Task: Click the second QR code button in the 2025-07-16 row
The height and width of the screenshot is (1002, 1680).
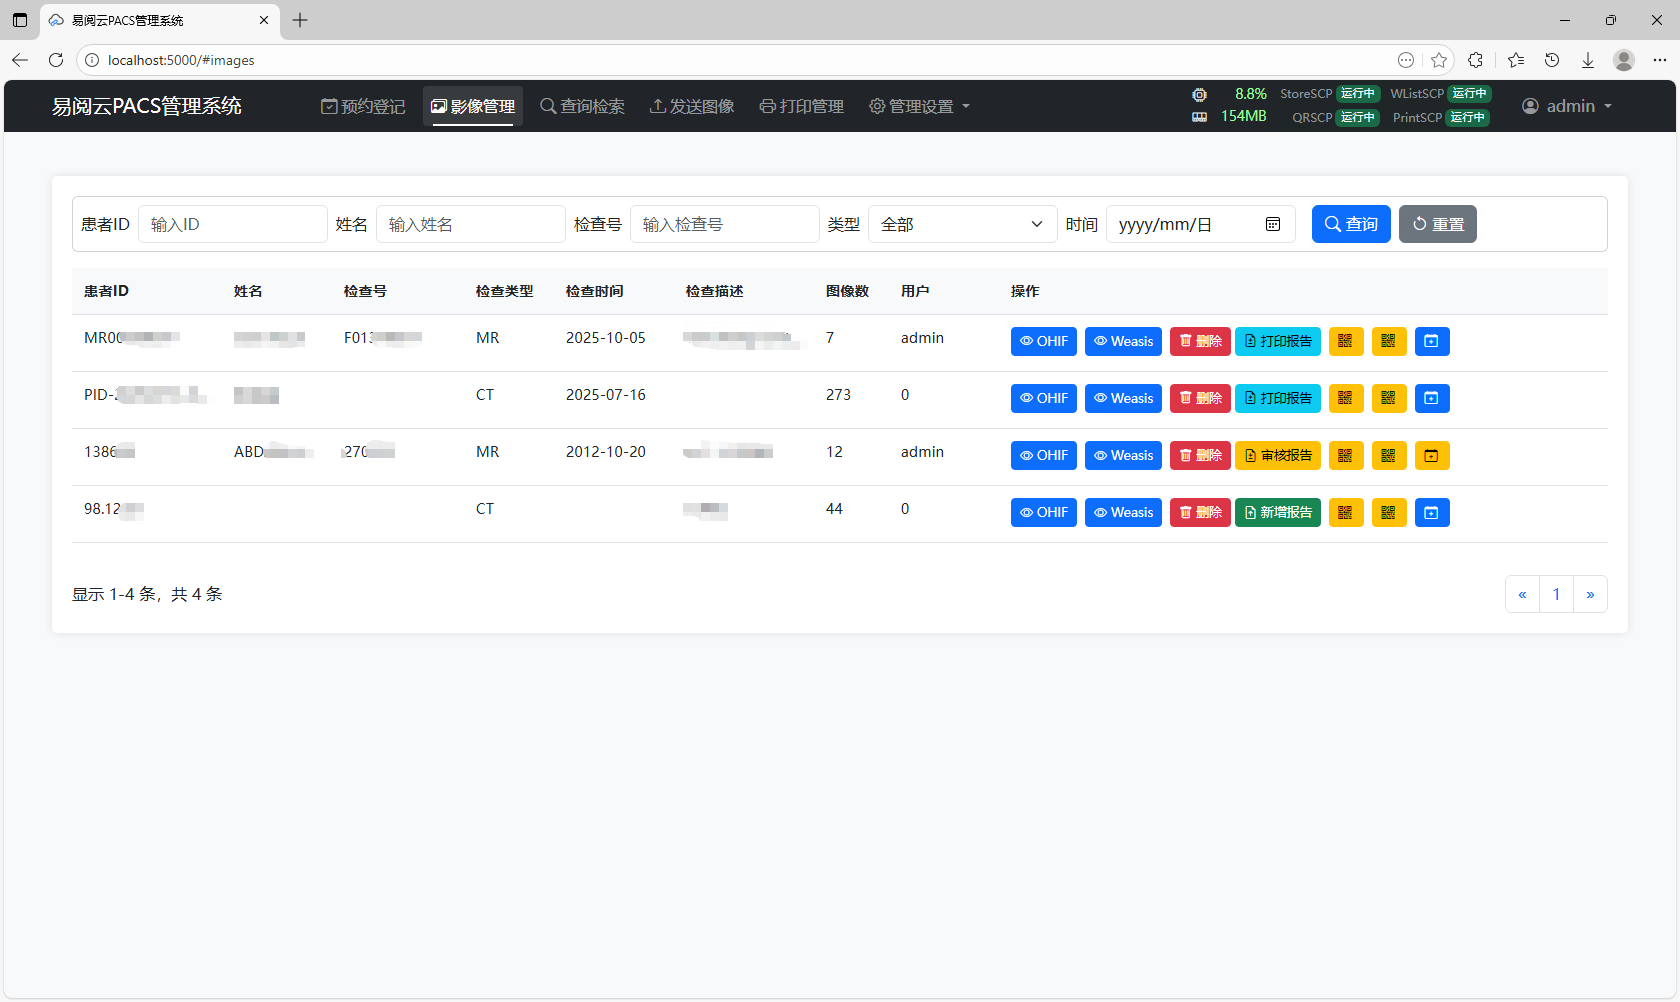Action: 1388,398
